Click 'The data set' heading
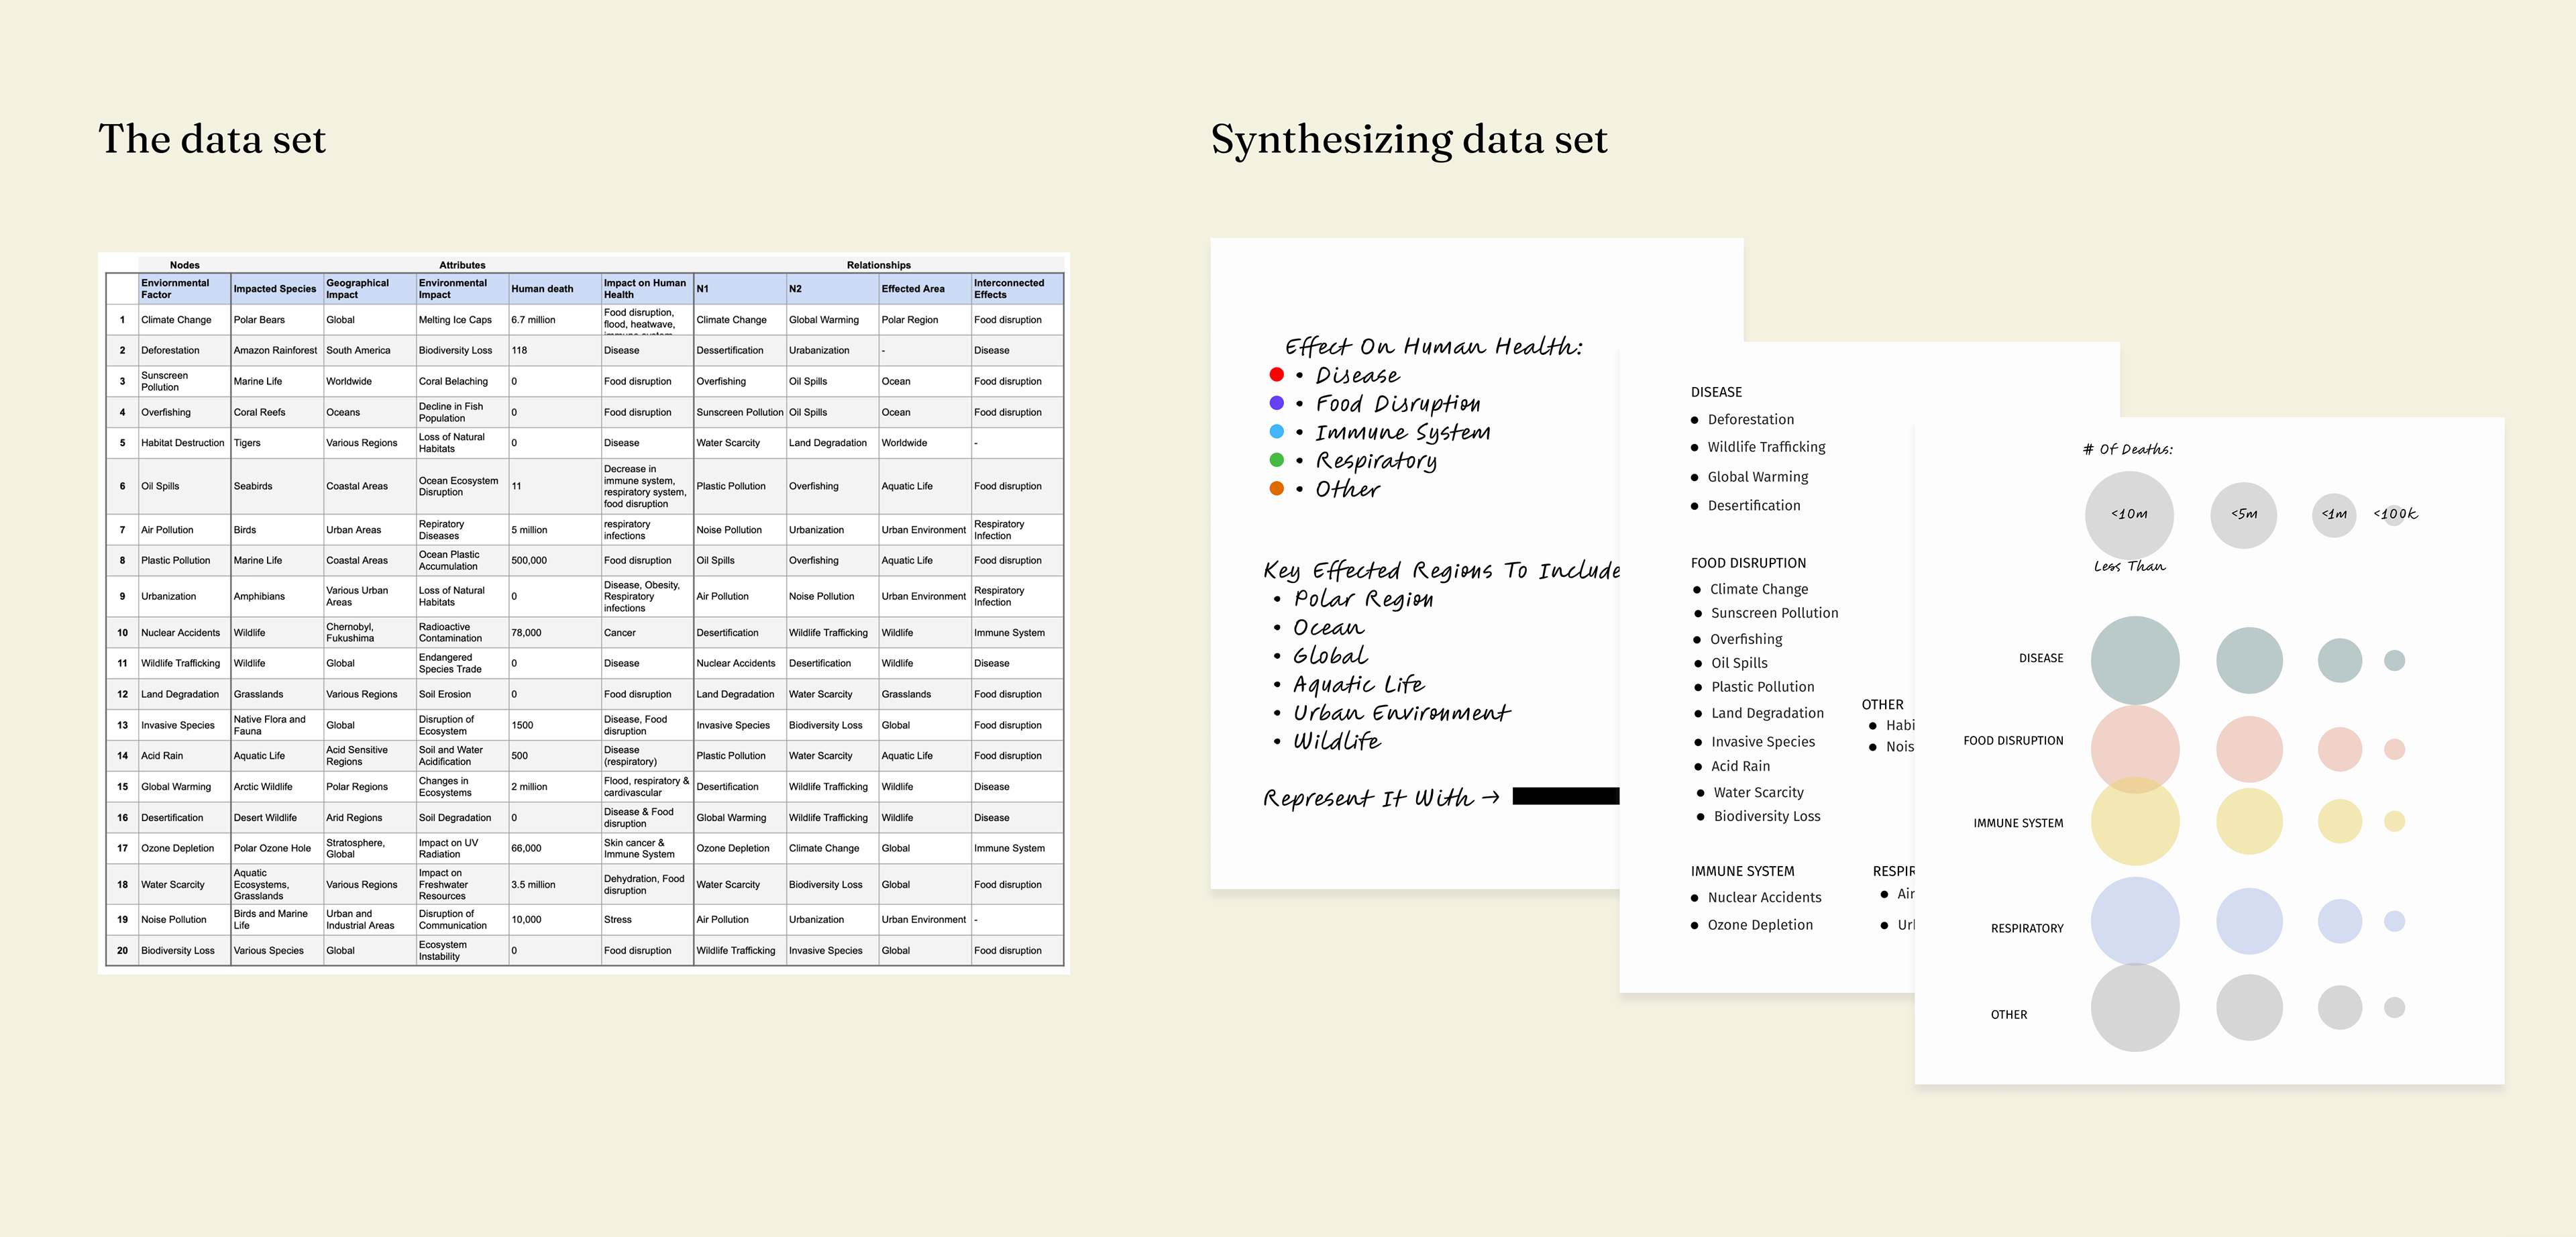Viewport: 2576px width, 1237px height. [x=212, y=139]
